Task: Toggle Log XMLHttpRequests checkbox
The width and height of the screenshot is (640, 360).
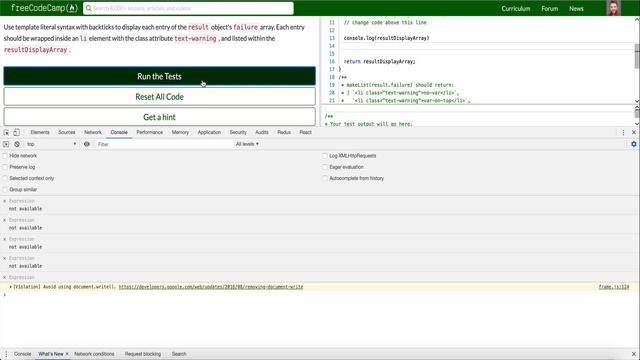Action: click(325, 156)
